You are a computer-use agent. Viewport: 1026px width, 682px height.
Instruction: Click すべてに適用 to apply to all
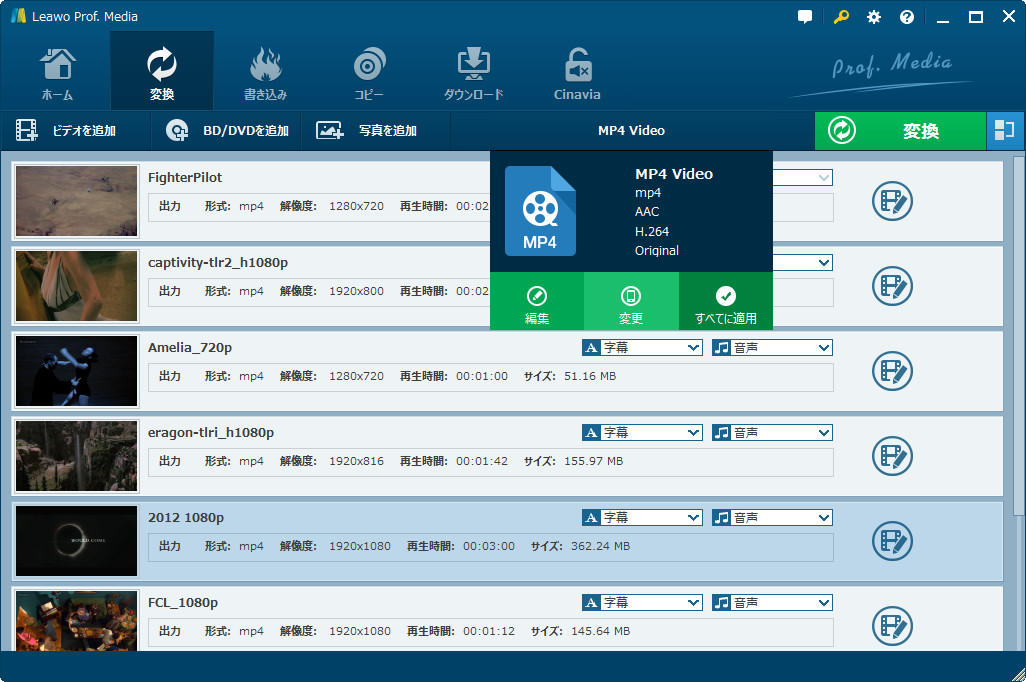point(725,304)
